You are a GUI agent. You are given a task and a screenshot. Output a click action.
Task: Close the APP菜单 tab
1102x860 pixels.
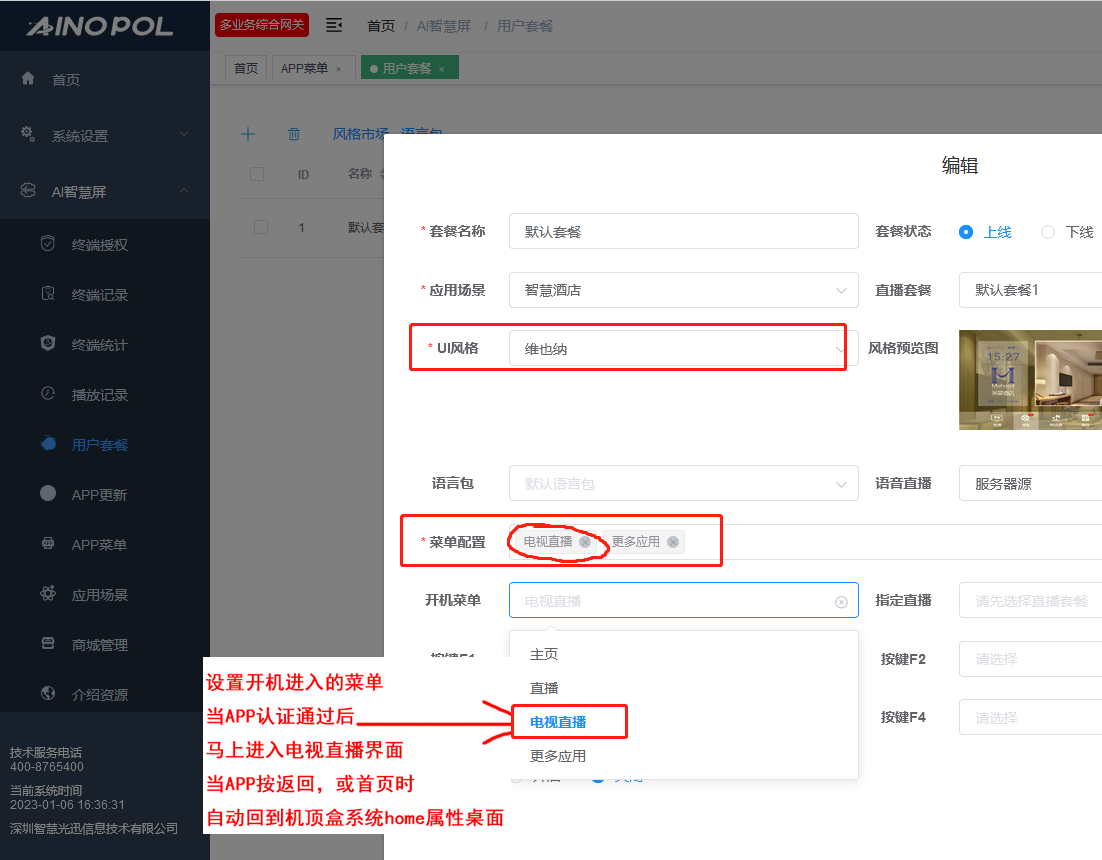tap(338, 69)
